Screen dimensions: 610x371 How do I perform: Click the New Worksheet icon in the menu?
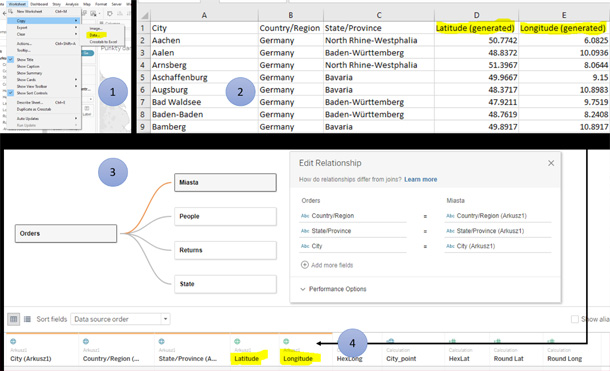11,11
